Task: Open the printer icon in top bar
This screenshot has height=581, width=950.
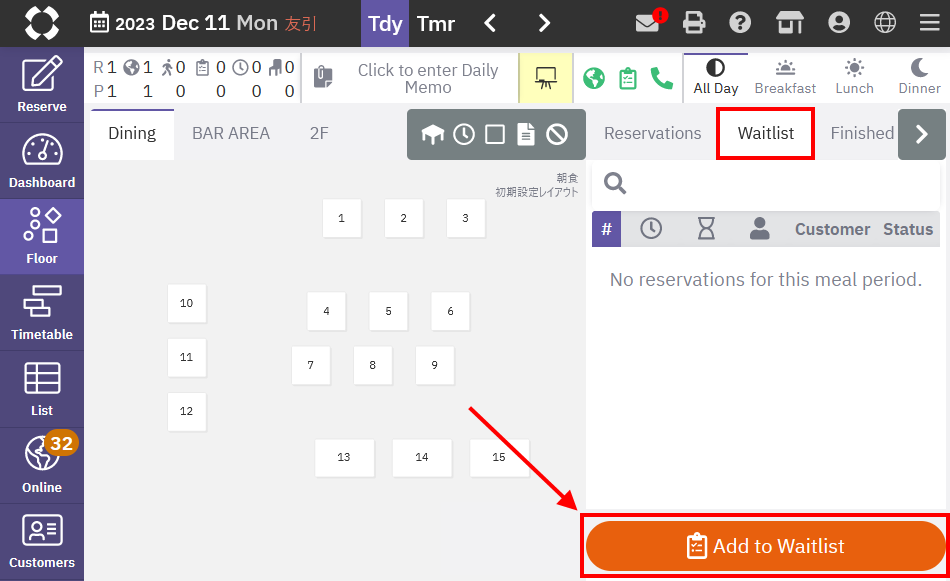Action: click(694, 23)
